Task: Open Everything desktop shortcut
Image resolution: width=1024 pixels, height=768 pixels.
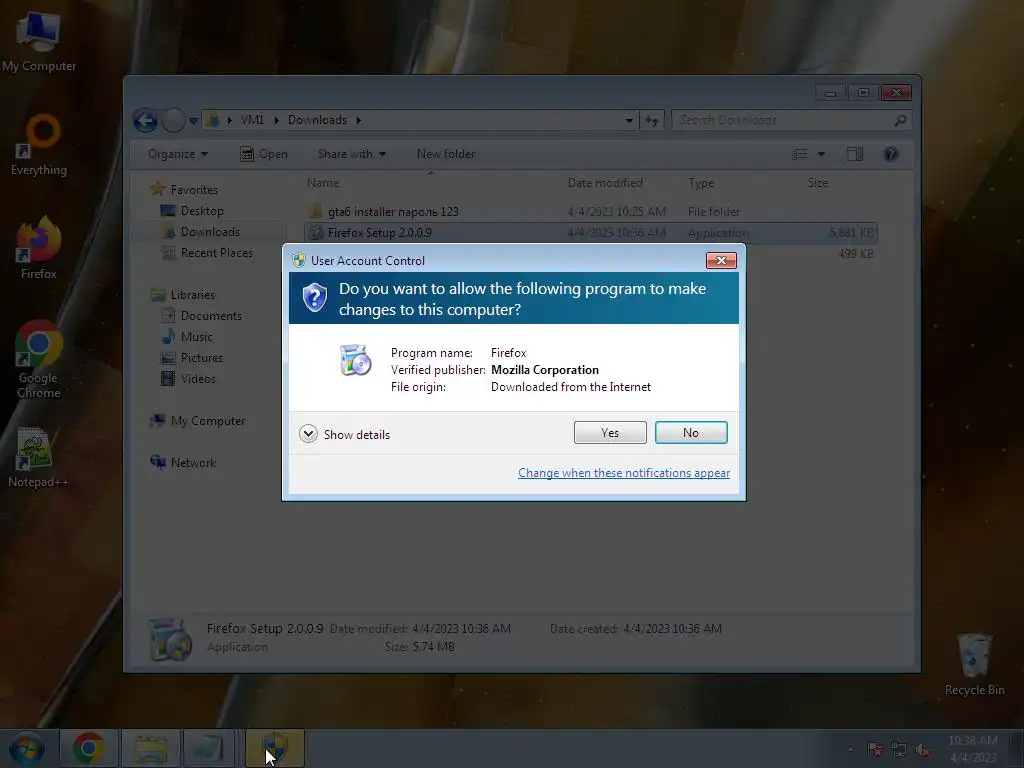Action: (x=39, y=145)
